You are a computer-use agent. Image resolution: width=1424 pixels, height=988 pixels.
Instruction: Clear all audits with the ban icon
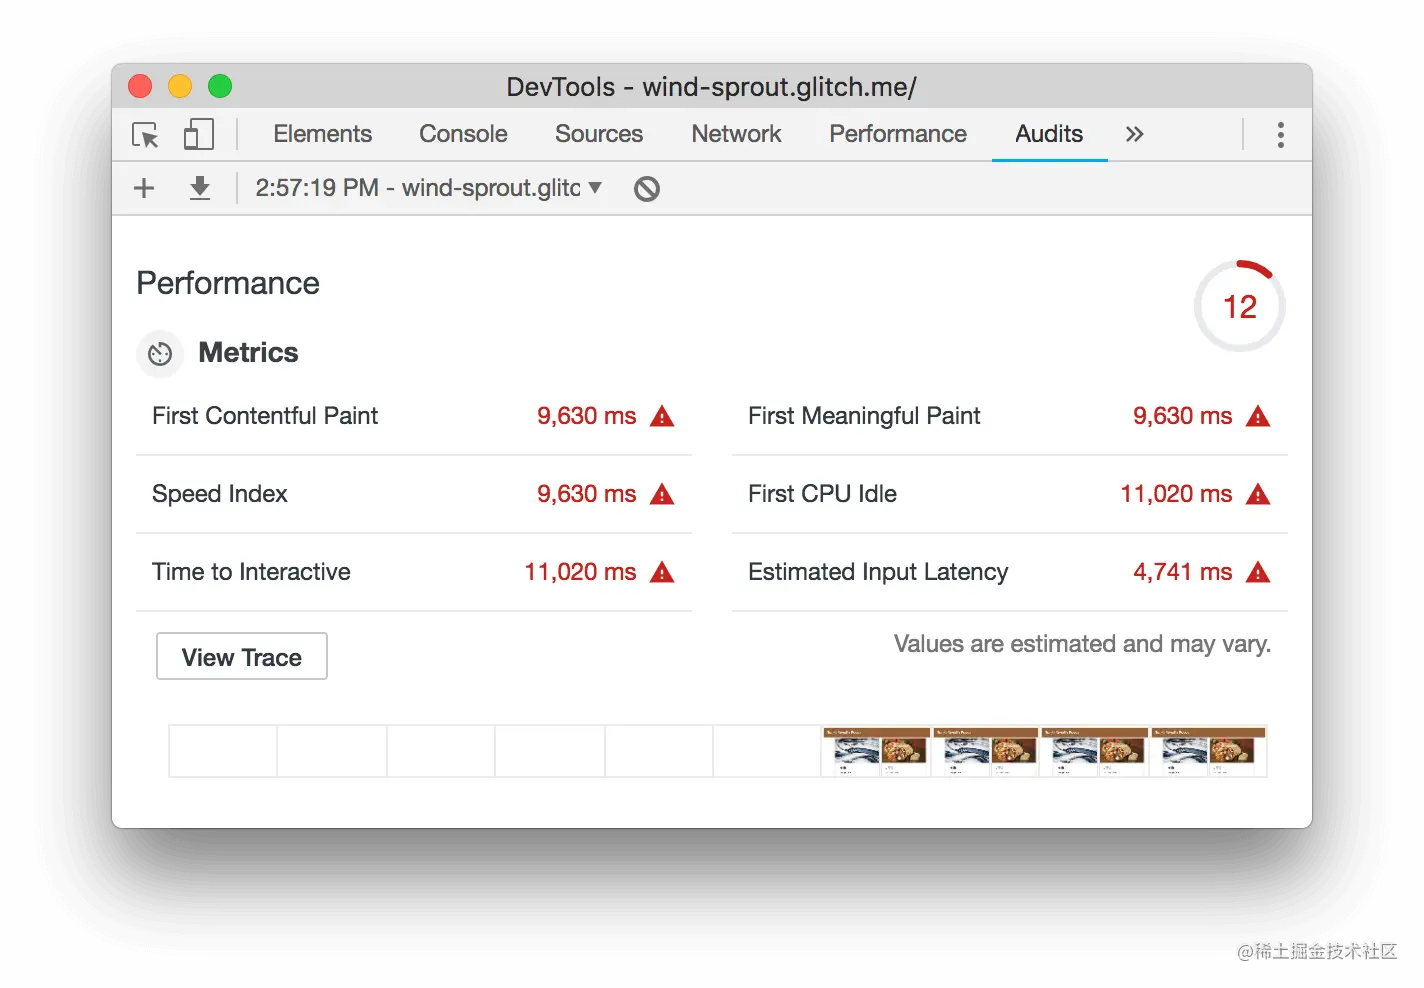tap(647, 188)
